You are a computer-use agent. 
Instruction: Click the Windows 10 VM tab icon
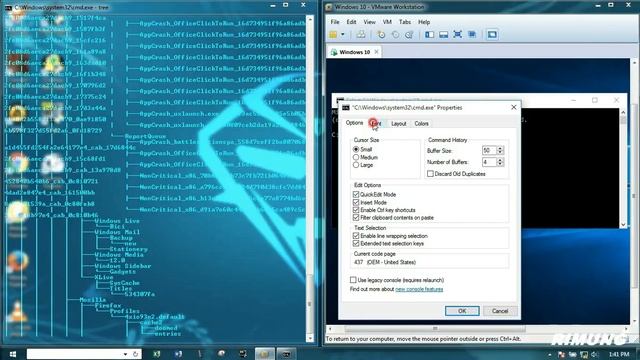click(x=334, y=52)
